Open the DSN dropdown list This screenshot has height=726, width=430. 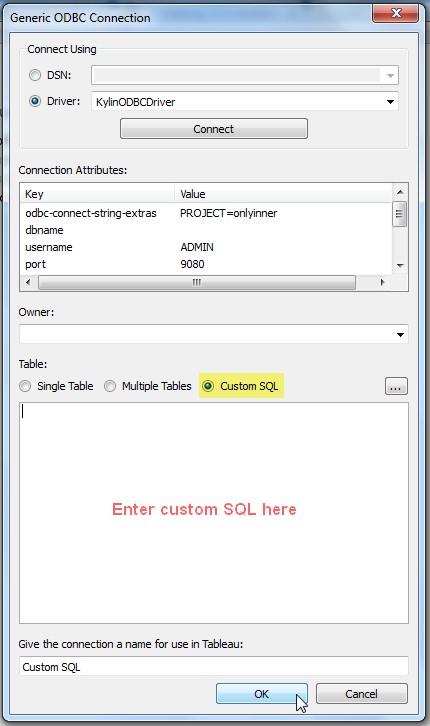pos(390,75)
